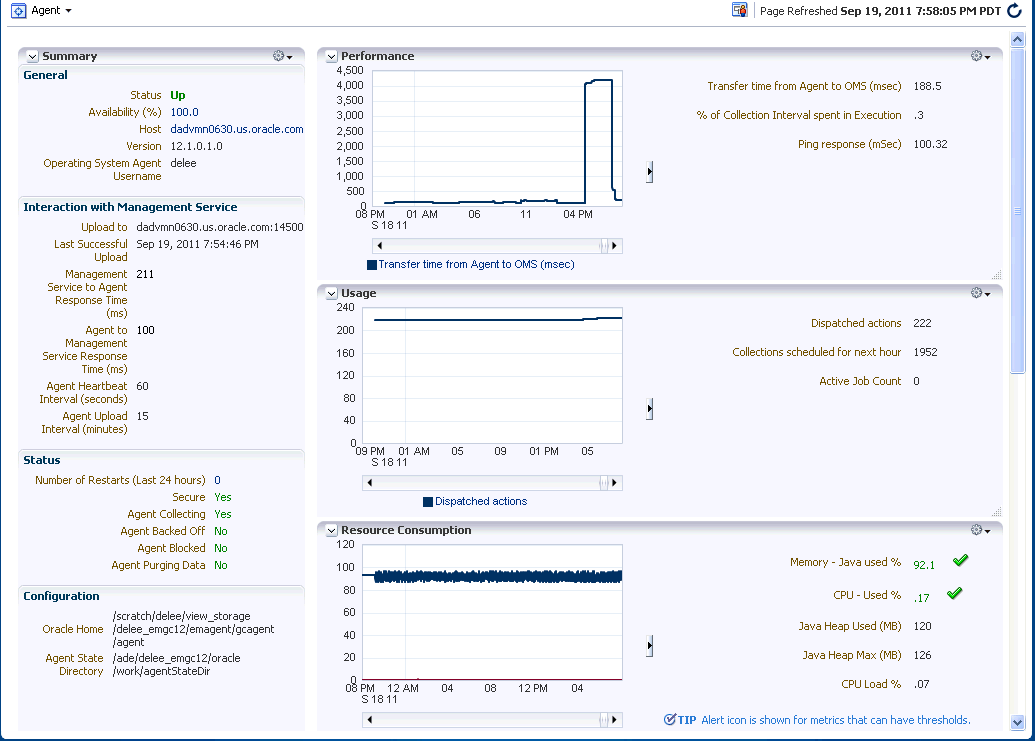Open the Performance panel gear menu

980,56
